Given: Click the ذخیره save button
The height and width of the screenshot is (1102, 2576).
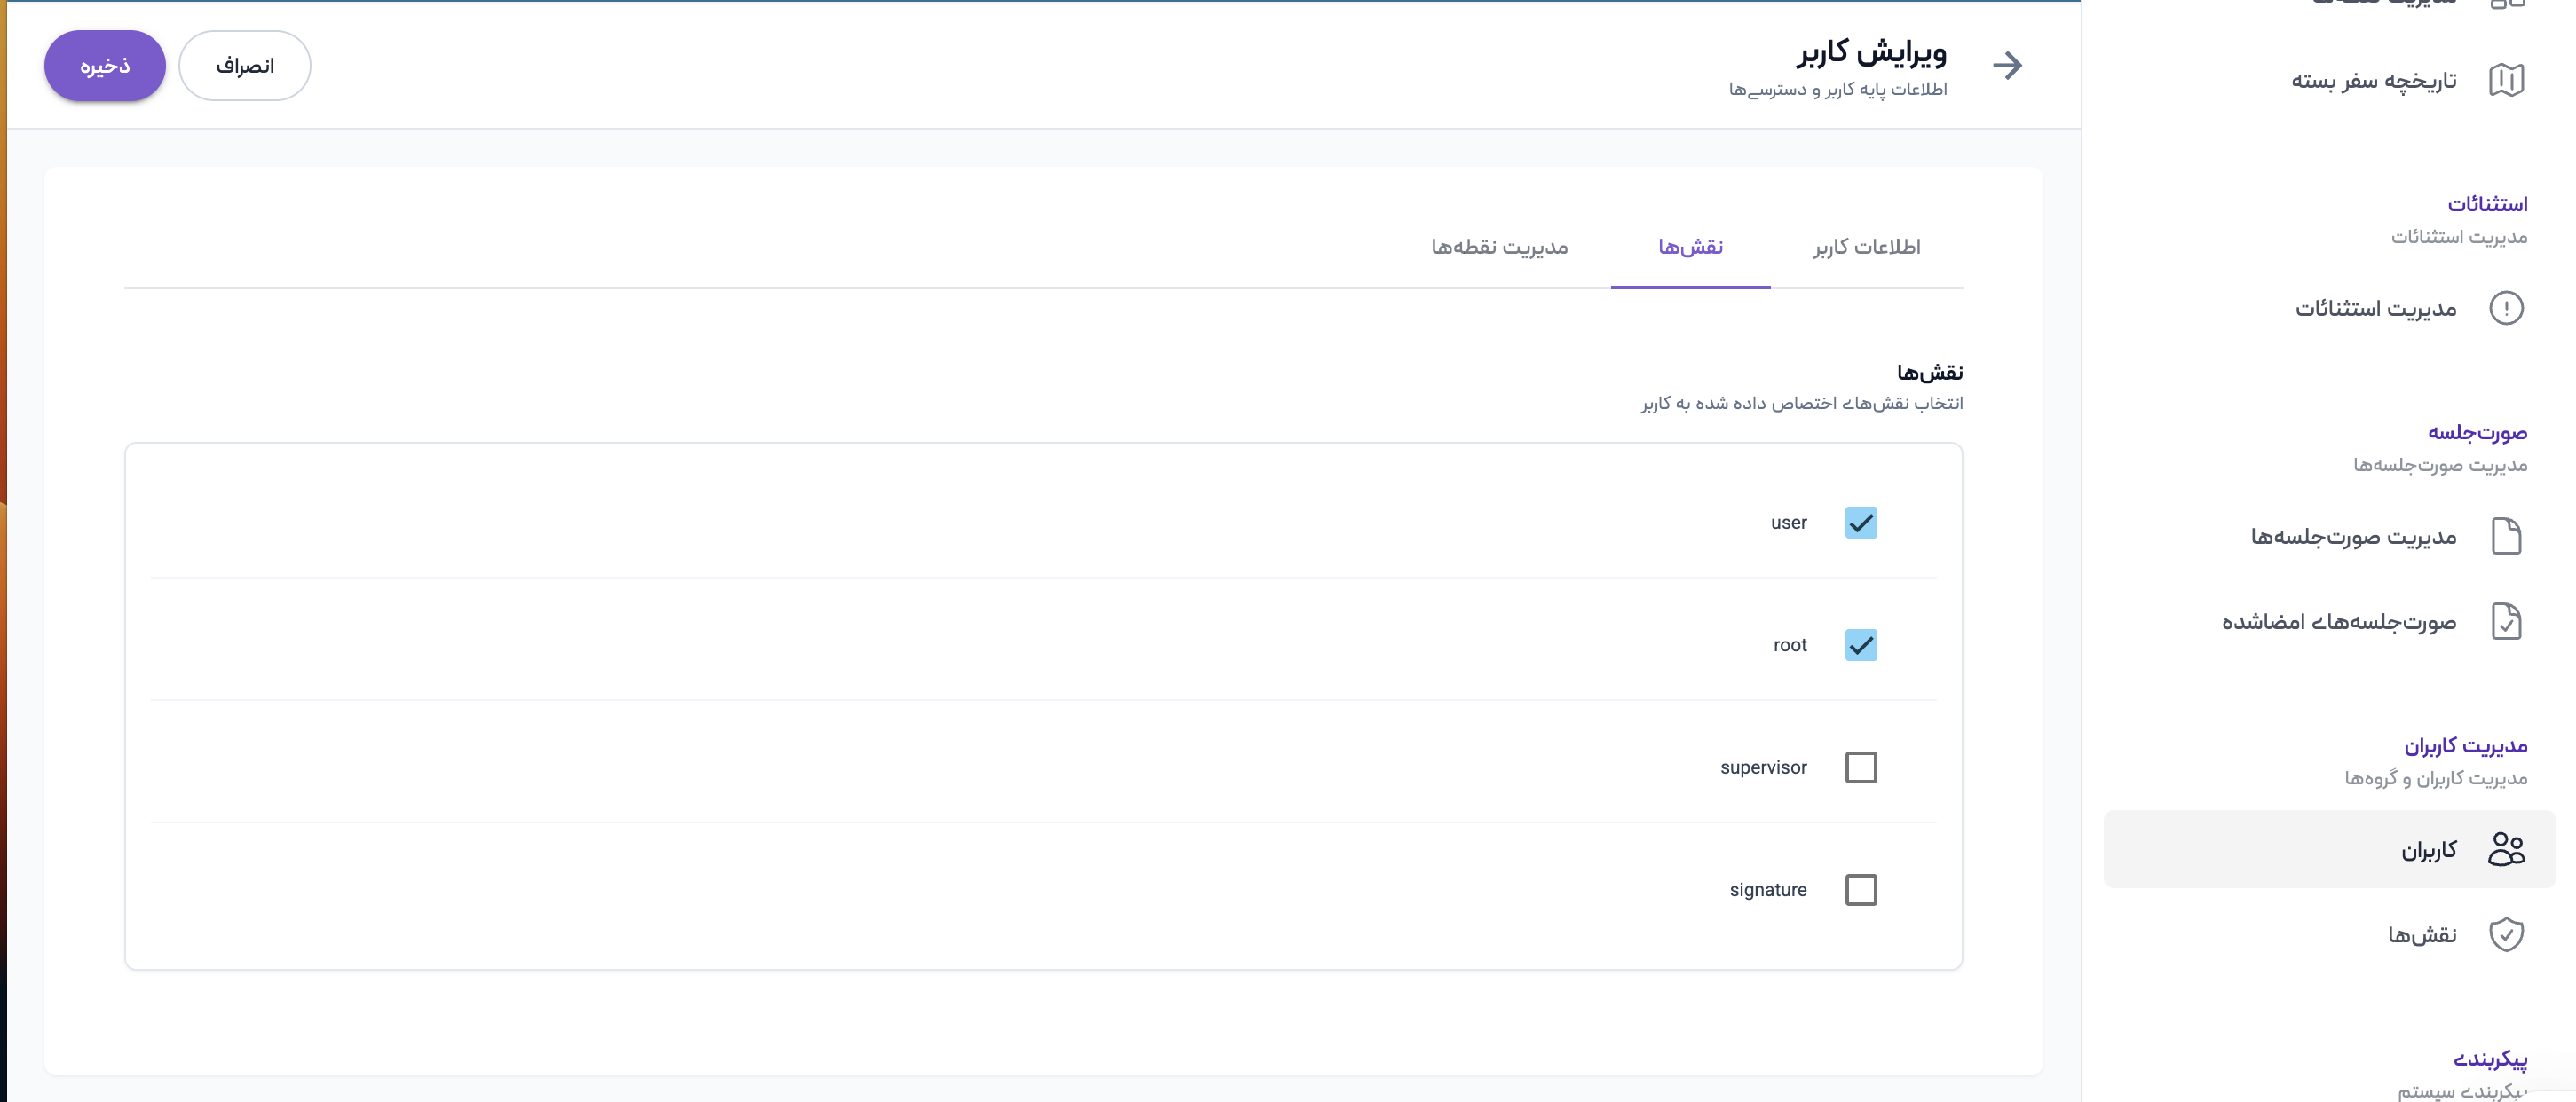Looking at the screenshot, I should 105,66.
